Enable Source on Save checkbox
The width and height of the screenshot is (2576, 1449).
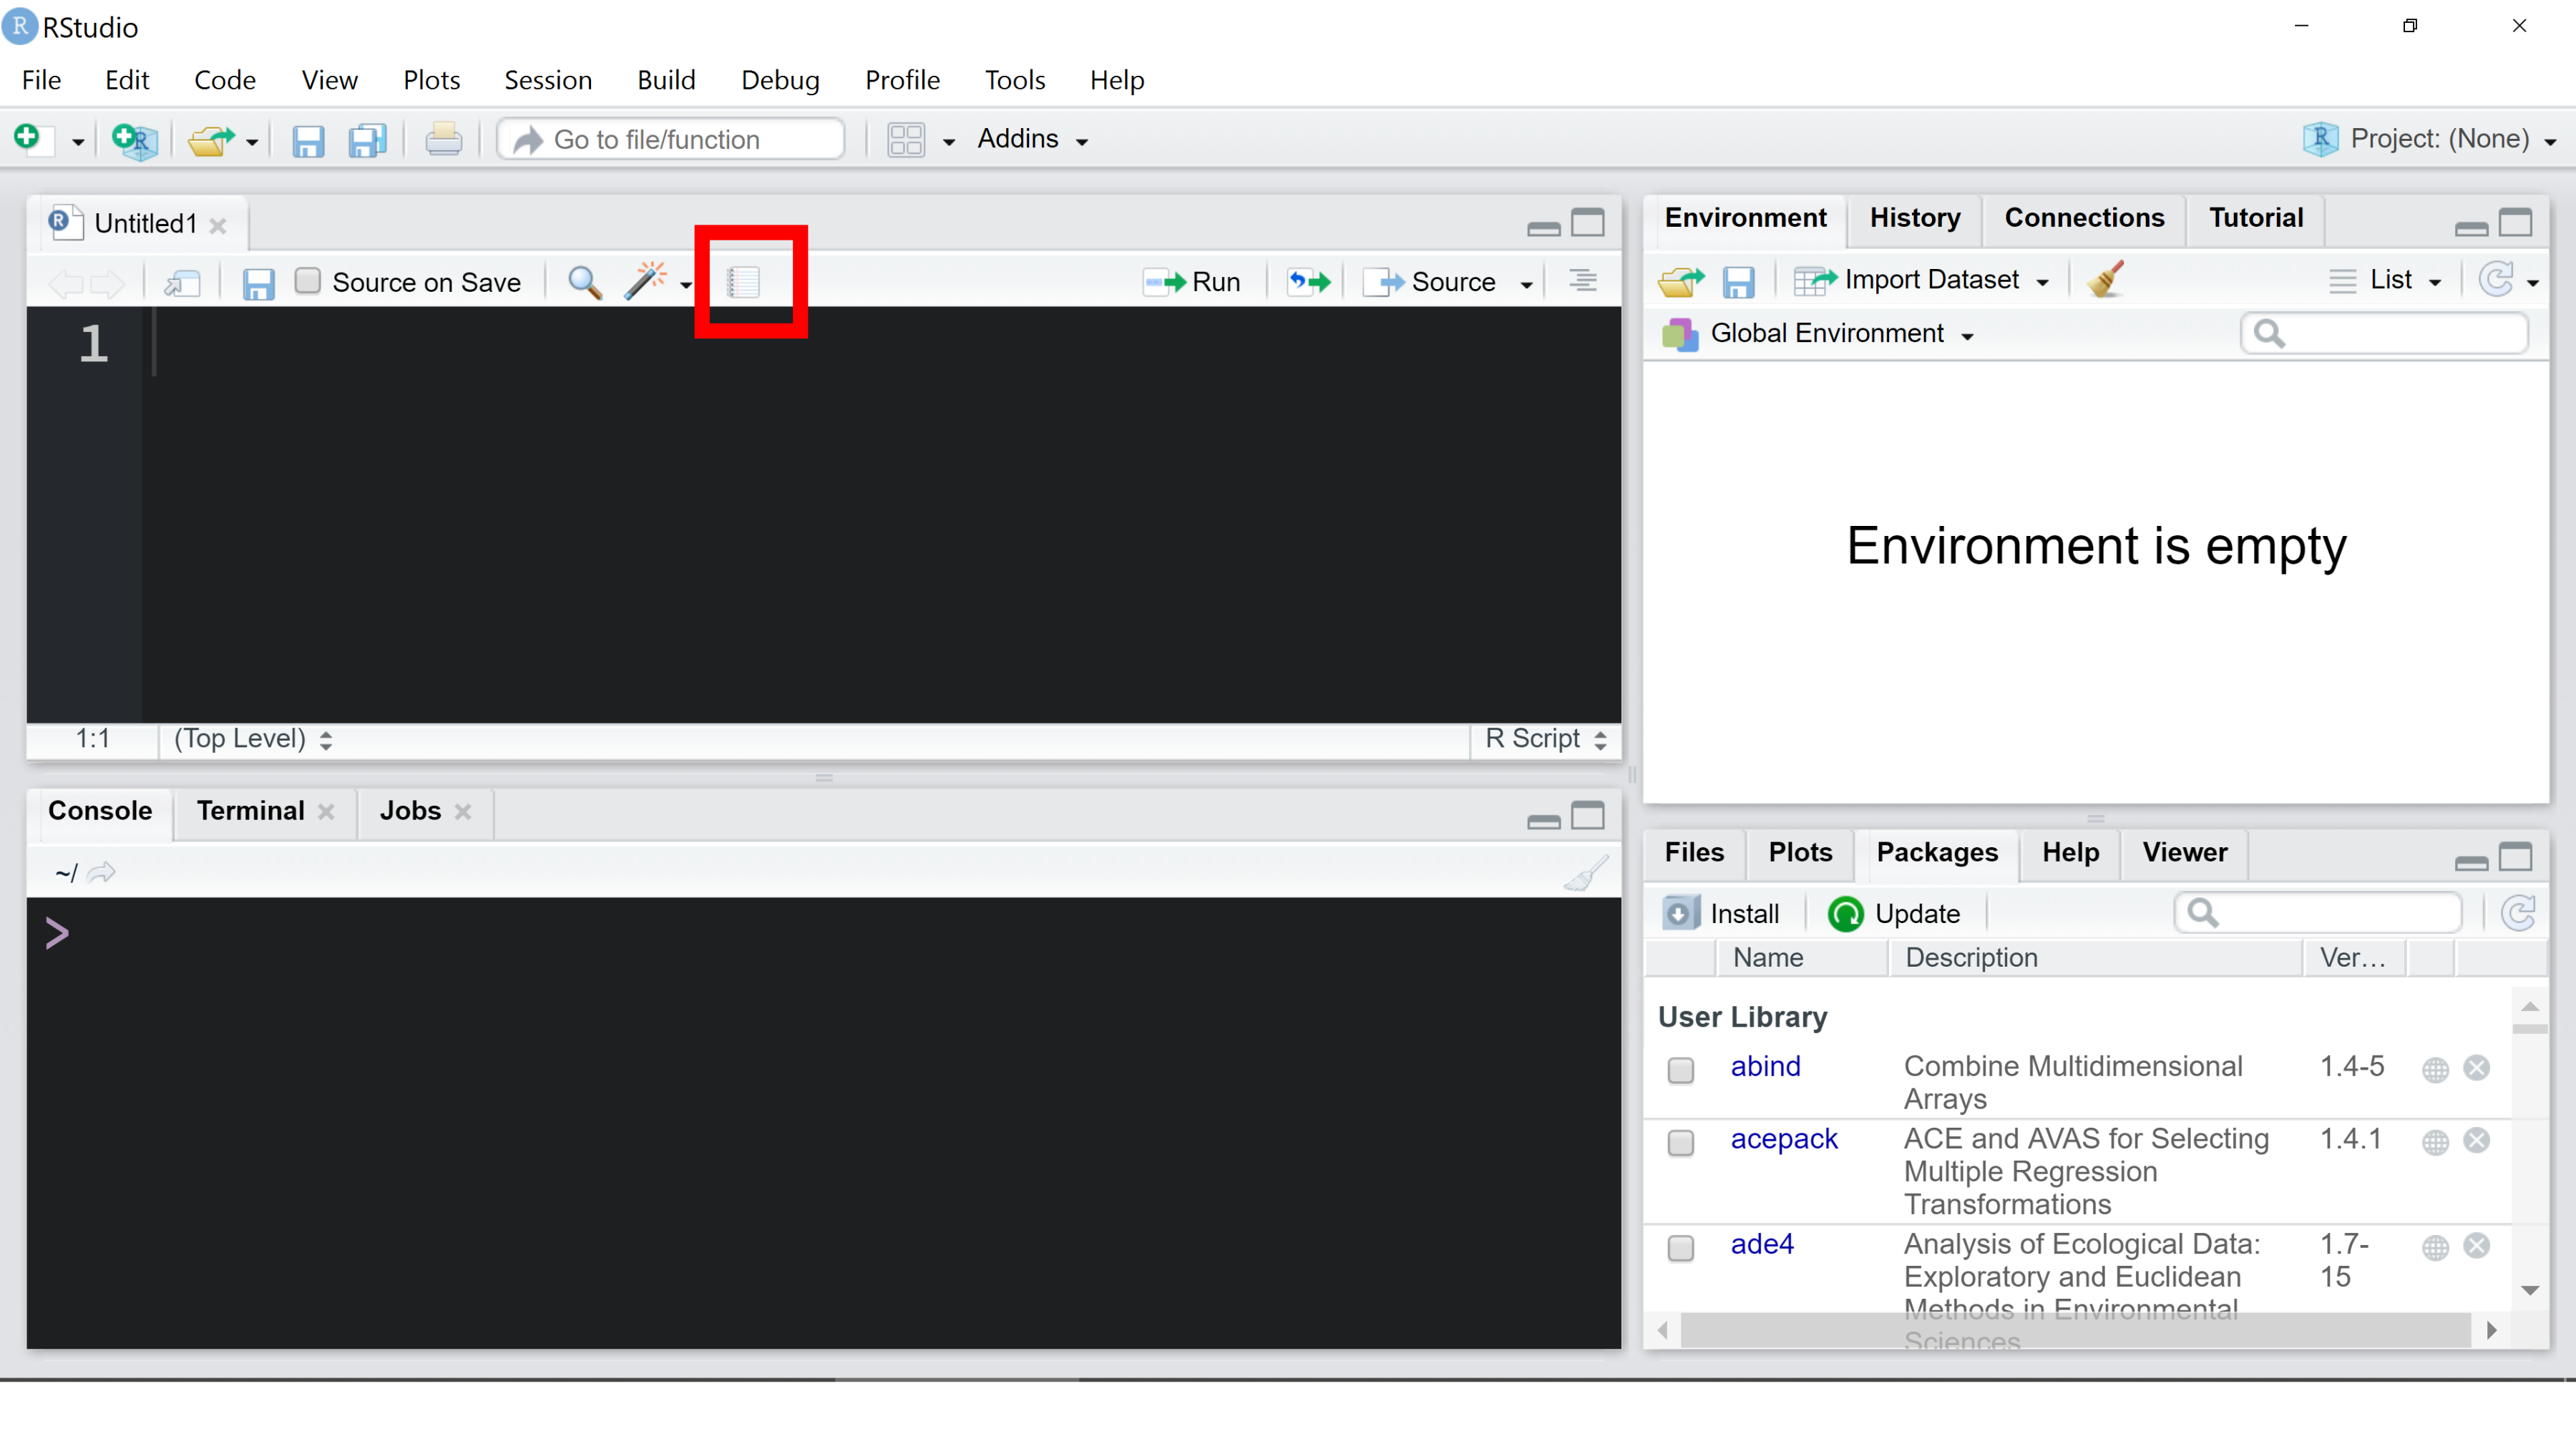308,281
